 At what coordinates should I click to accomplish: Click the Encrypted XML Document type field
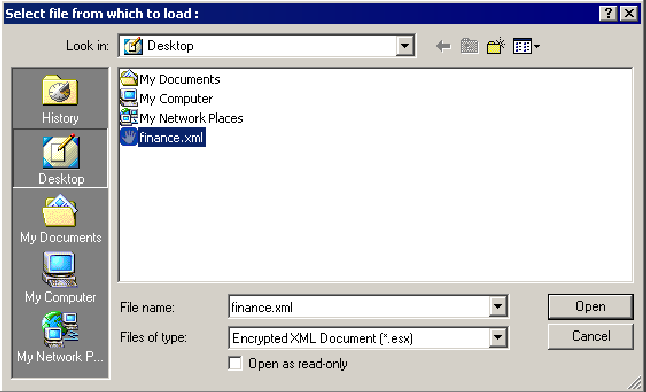[359, 338]
